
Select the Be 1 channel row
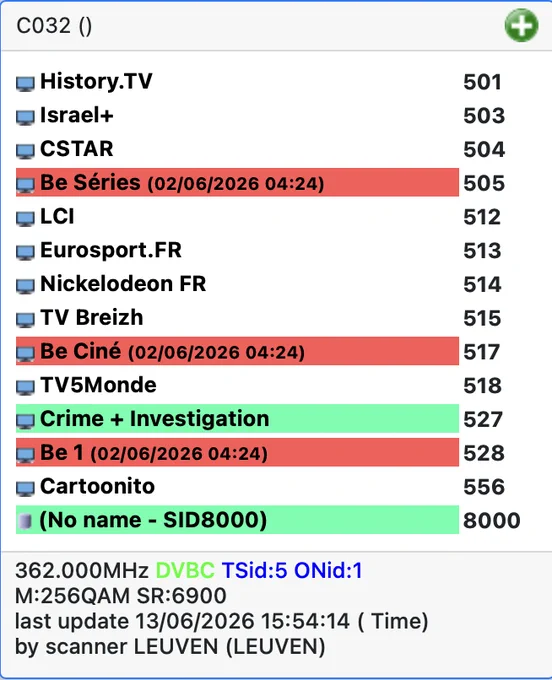pyautogui.click(x=237, y=452)
